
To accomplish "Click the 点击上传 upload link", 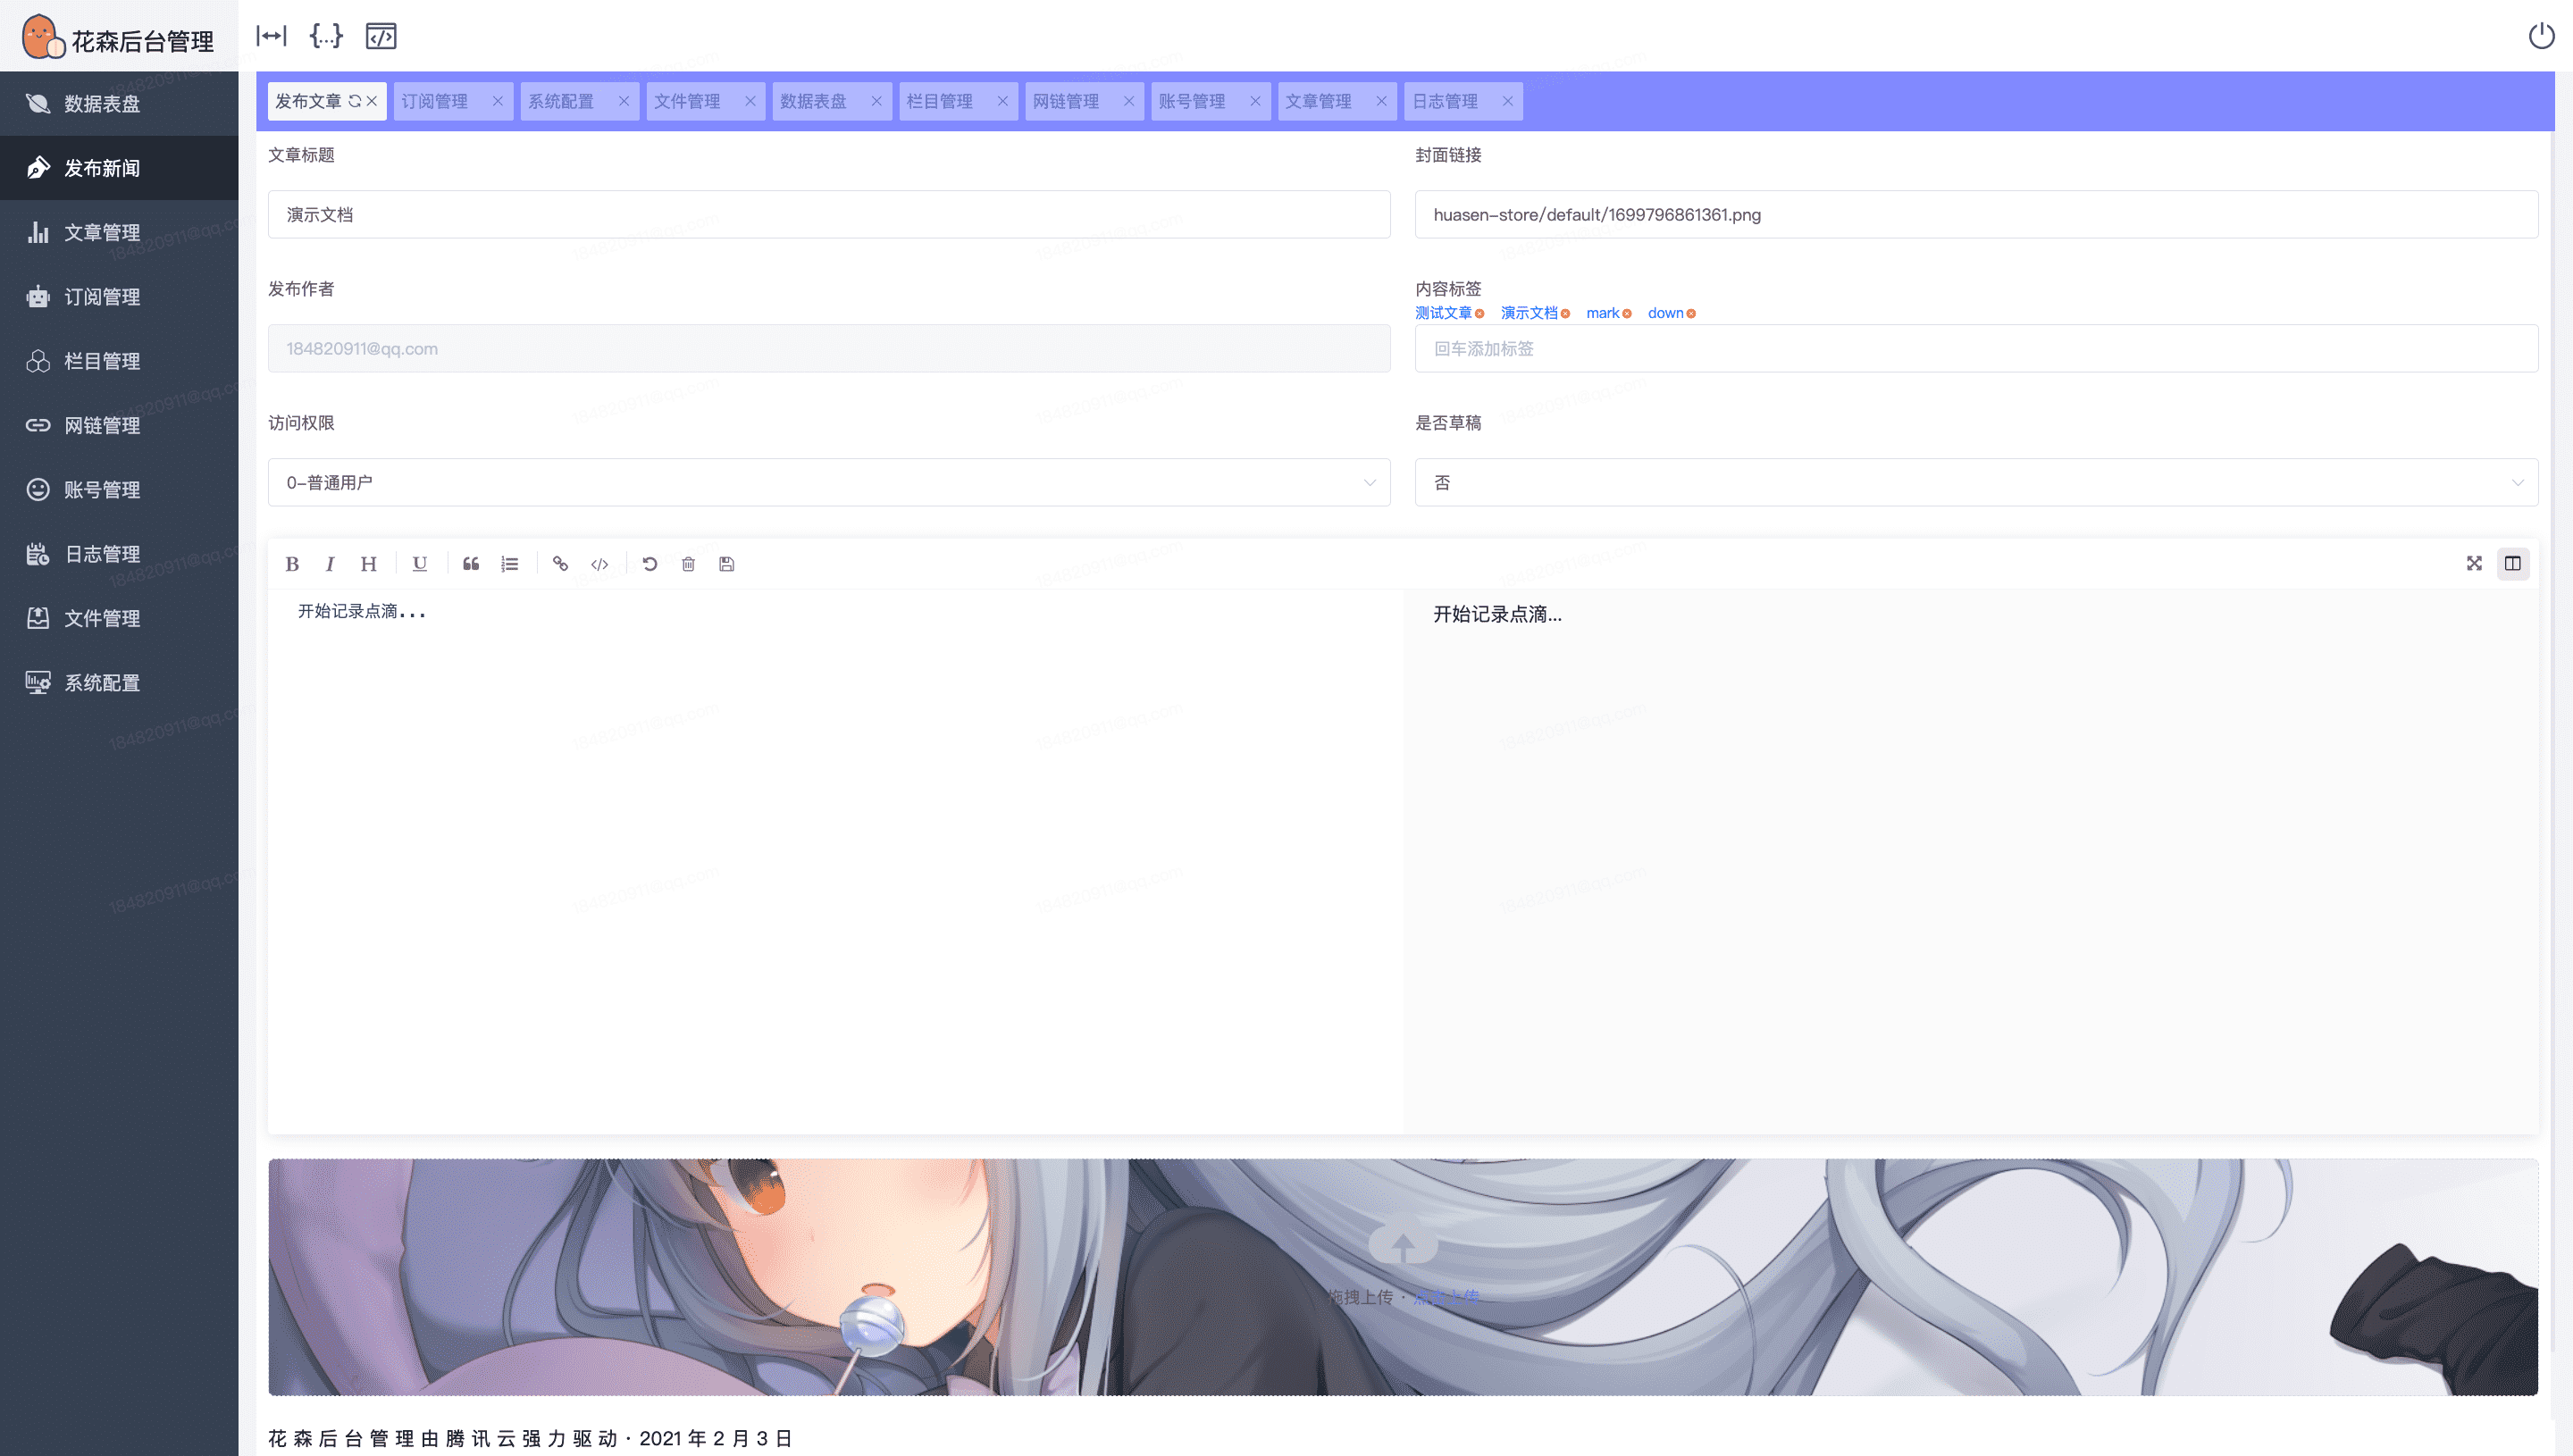I will (1446, 1297).
